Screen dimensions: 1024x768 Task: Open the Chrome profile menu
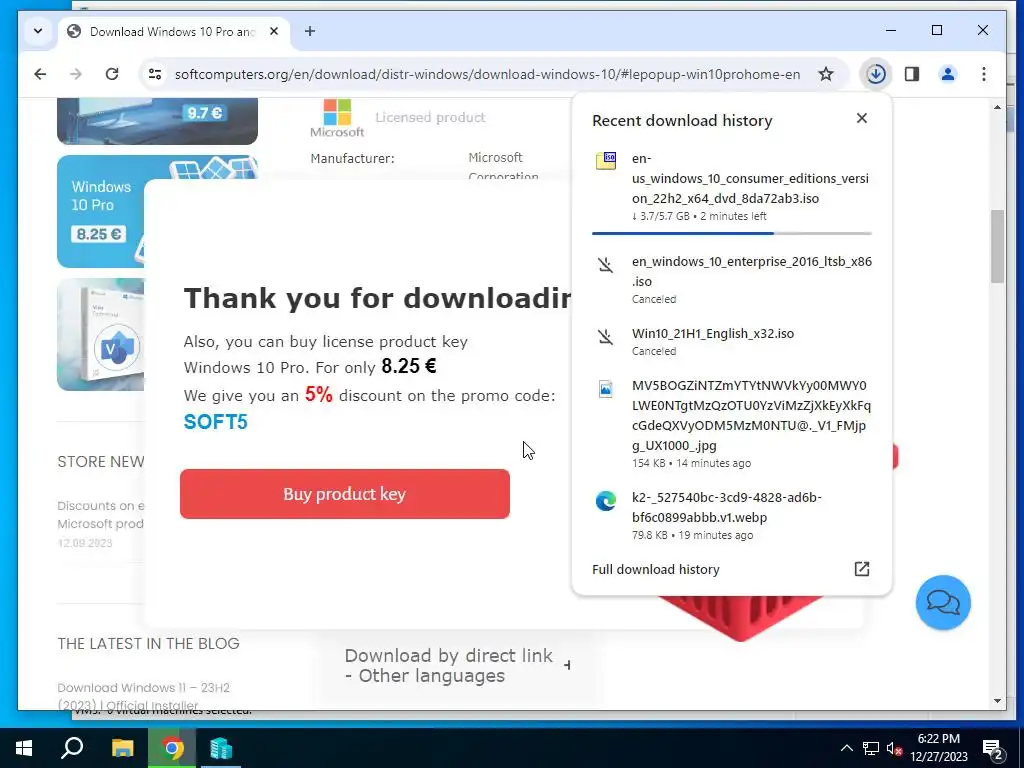click(948, 74)
